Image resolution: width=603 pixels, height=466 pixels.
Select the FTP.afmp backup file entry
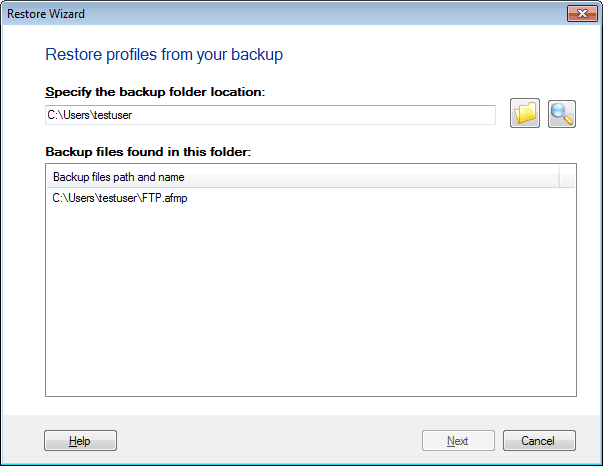click(x=123, y=199)
